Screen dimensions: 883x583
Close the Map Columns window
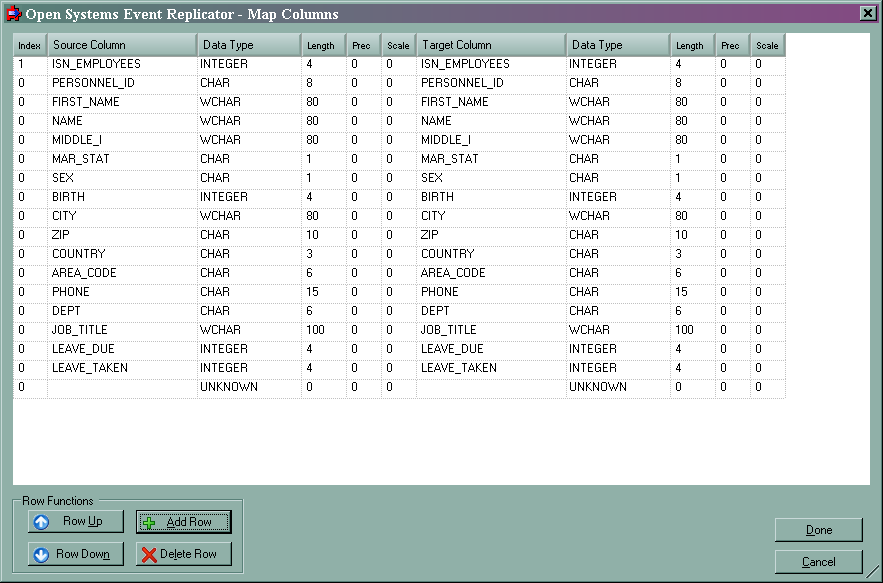tap(867, 13)
